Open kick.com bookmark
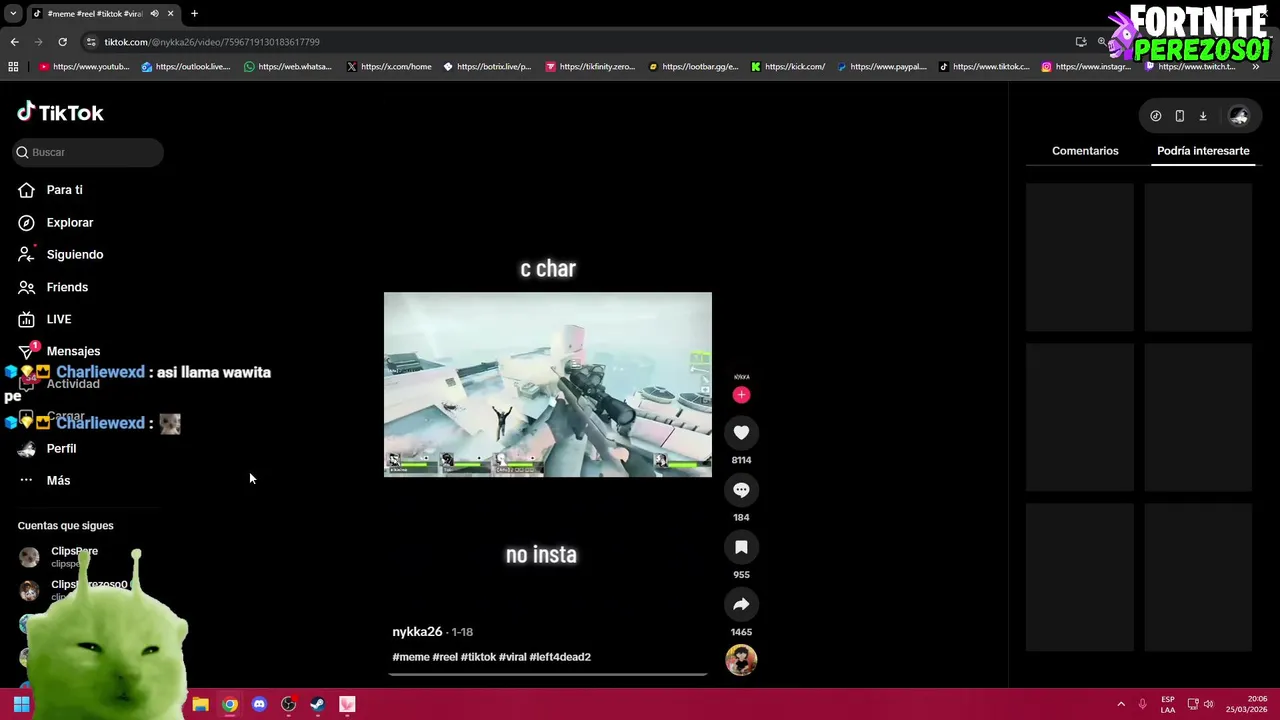 click(x=788, y=67)
